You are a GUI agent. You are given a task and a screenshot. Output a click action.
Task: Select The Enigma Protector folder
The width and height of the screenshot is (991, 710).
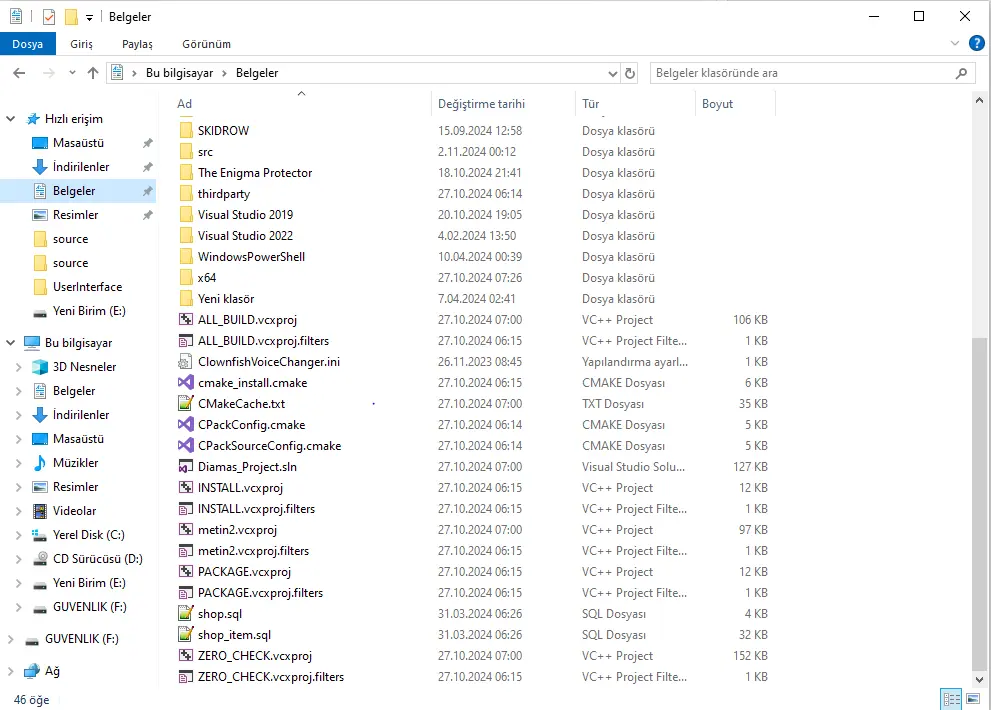click(x=255, y=173)
